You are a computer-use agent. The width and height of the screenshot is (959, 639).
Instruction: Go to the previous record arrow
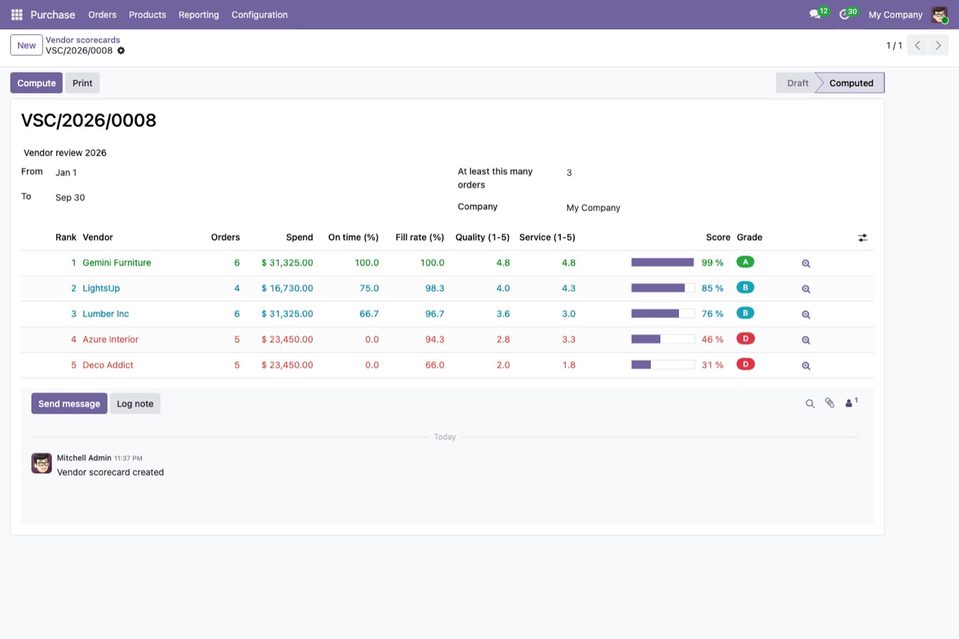(917, 45)
